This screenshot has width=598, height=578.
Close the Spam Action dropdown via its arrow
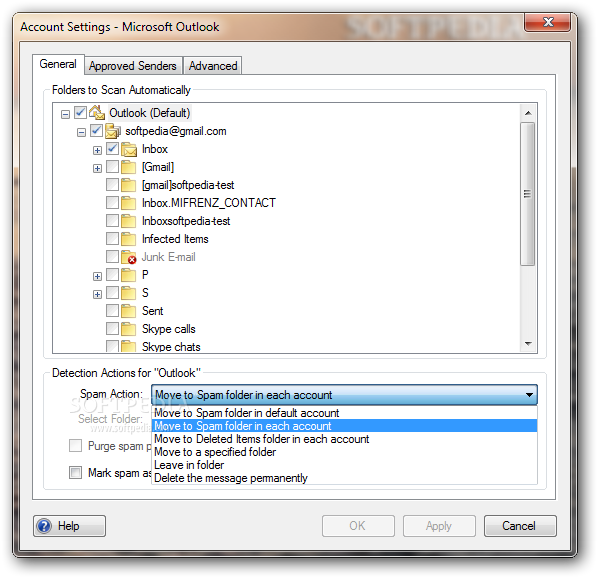pyautogui.click(x=529, y=395)
